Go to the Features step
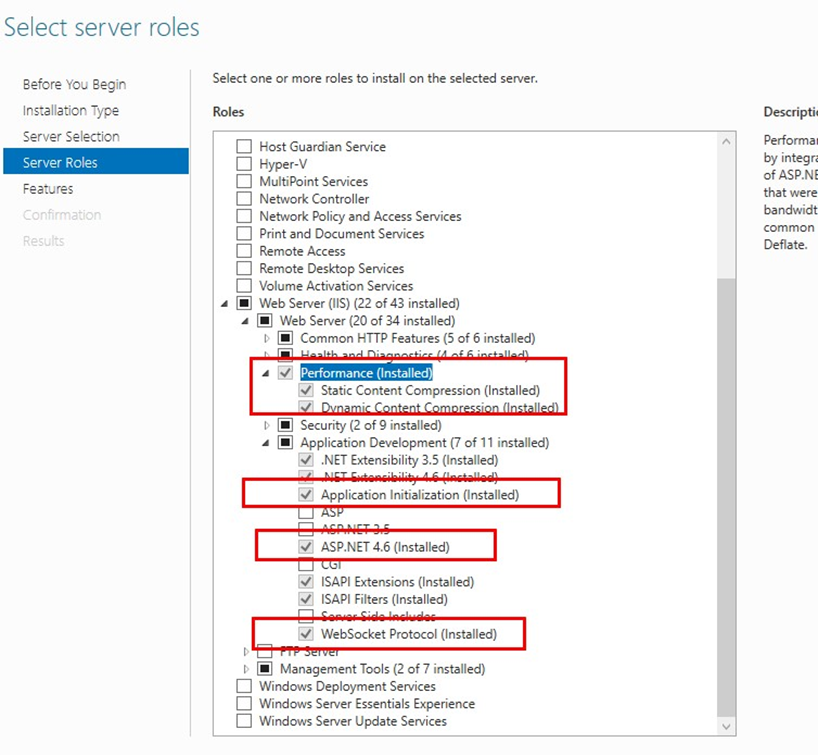This screenshot has height=755, width=818. pos(48,189)
